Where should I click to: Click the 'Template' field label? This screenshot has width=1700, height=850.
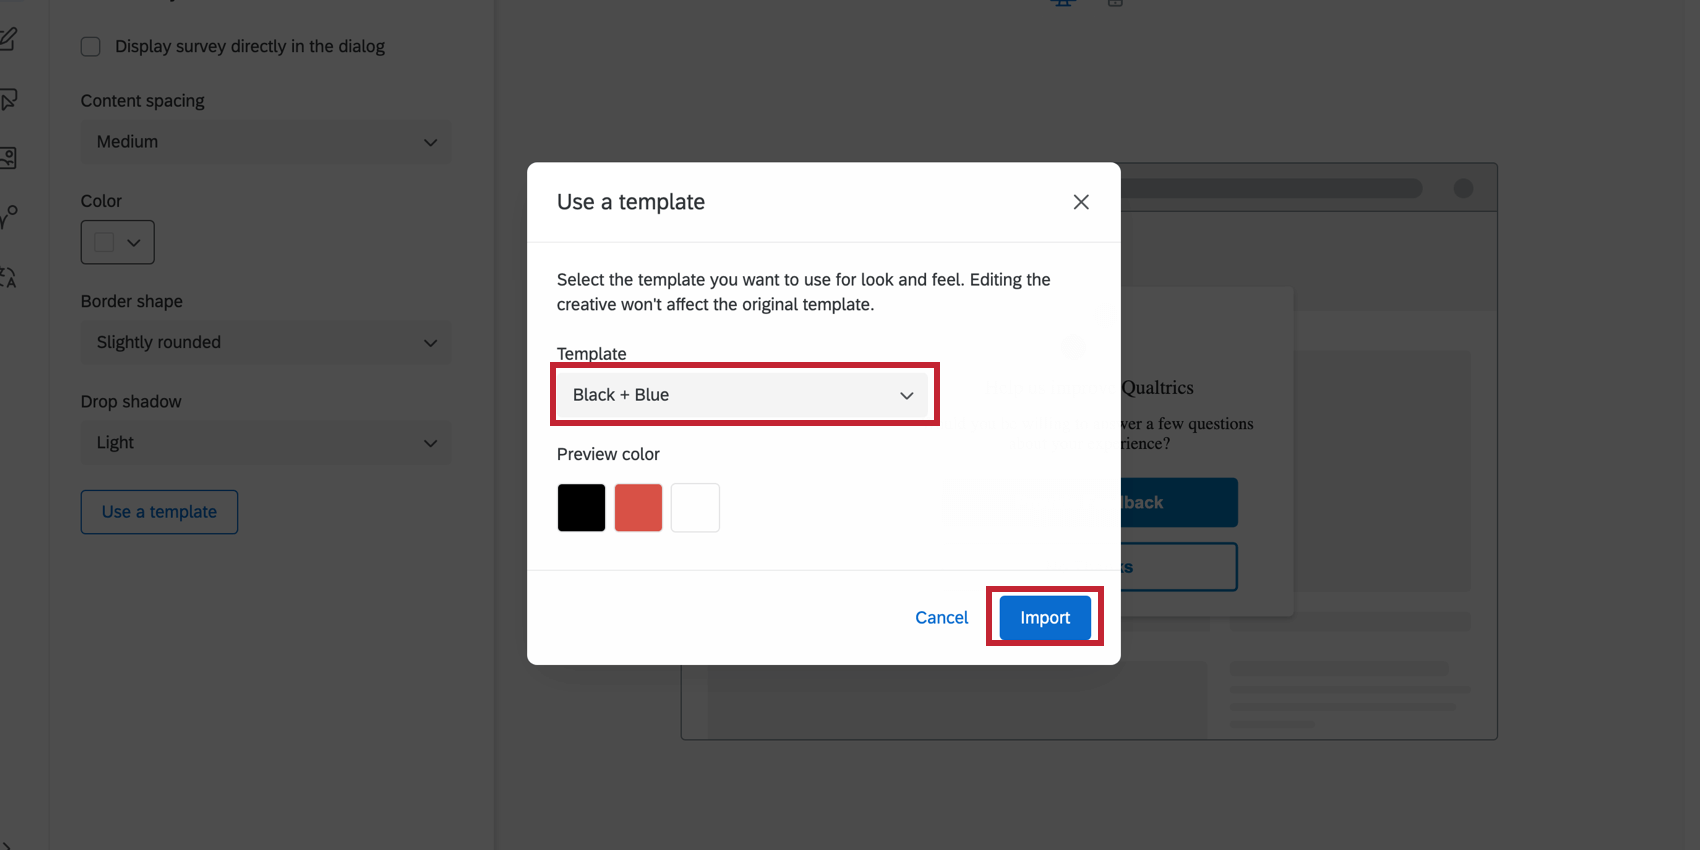pos(592,354)
